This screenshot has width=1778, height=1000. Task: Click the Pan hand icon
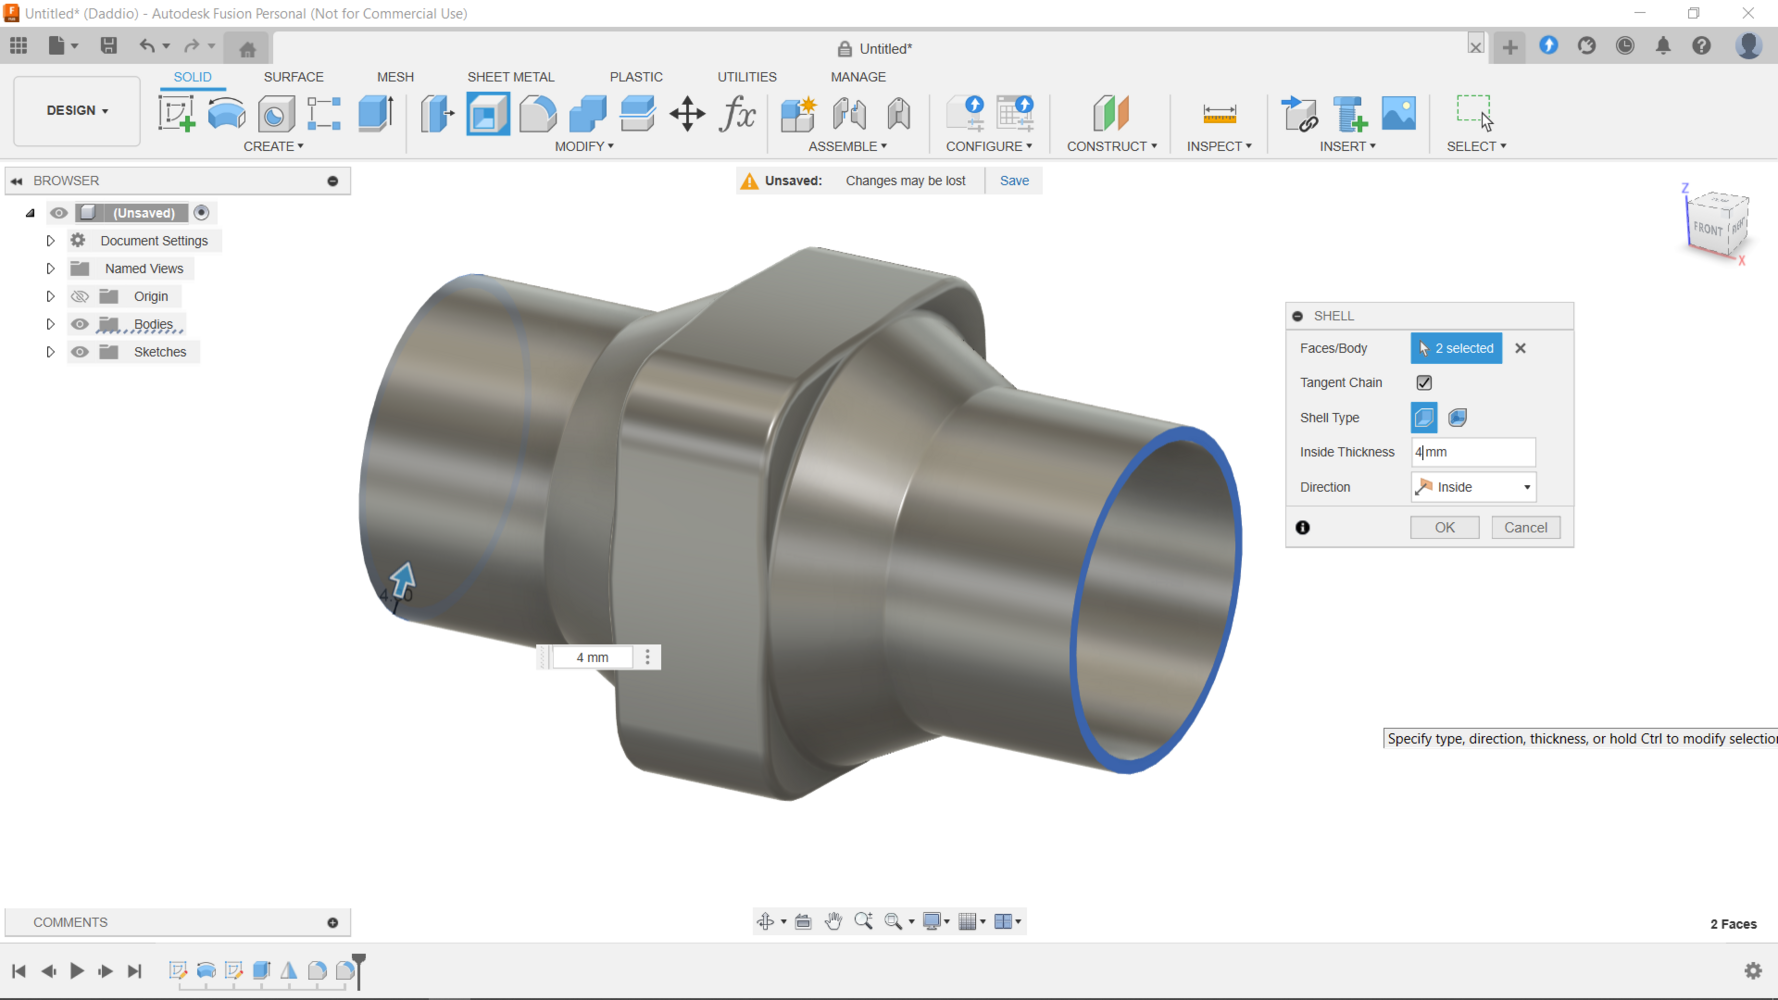[x=833, y=922]
